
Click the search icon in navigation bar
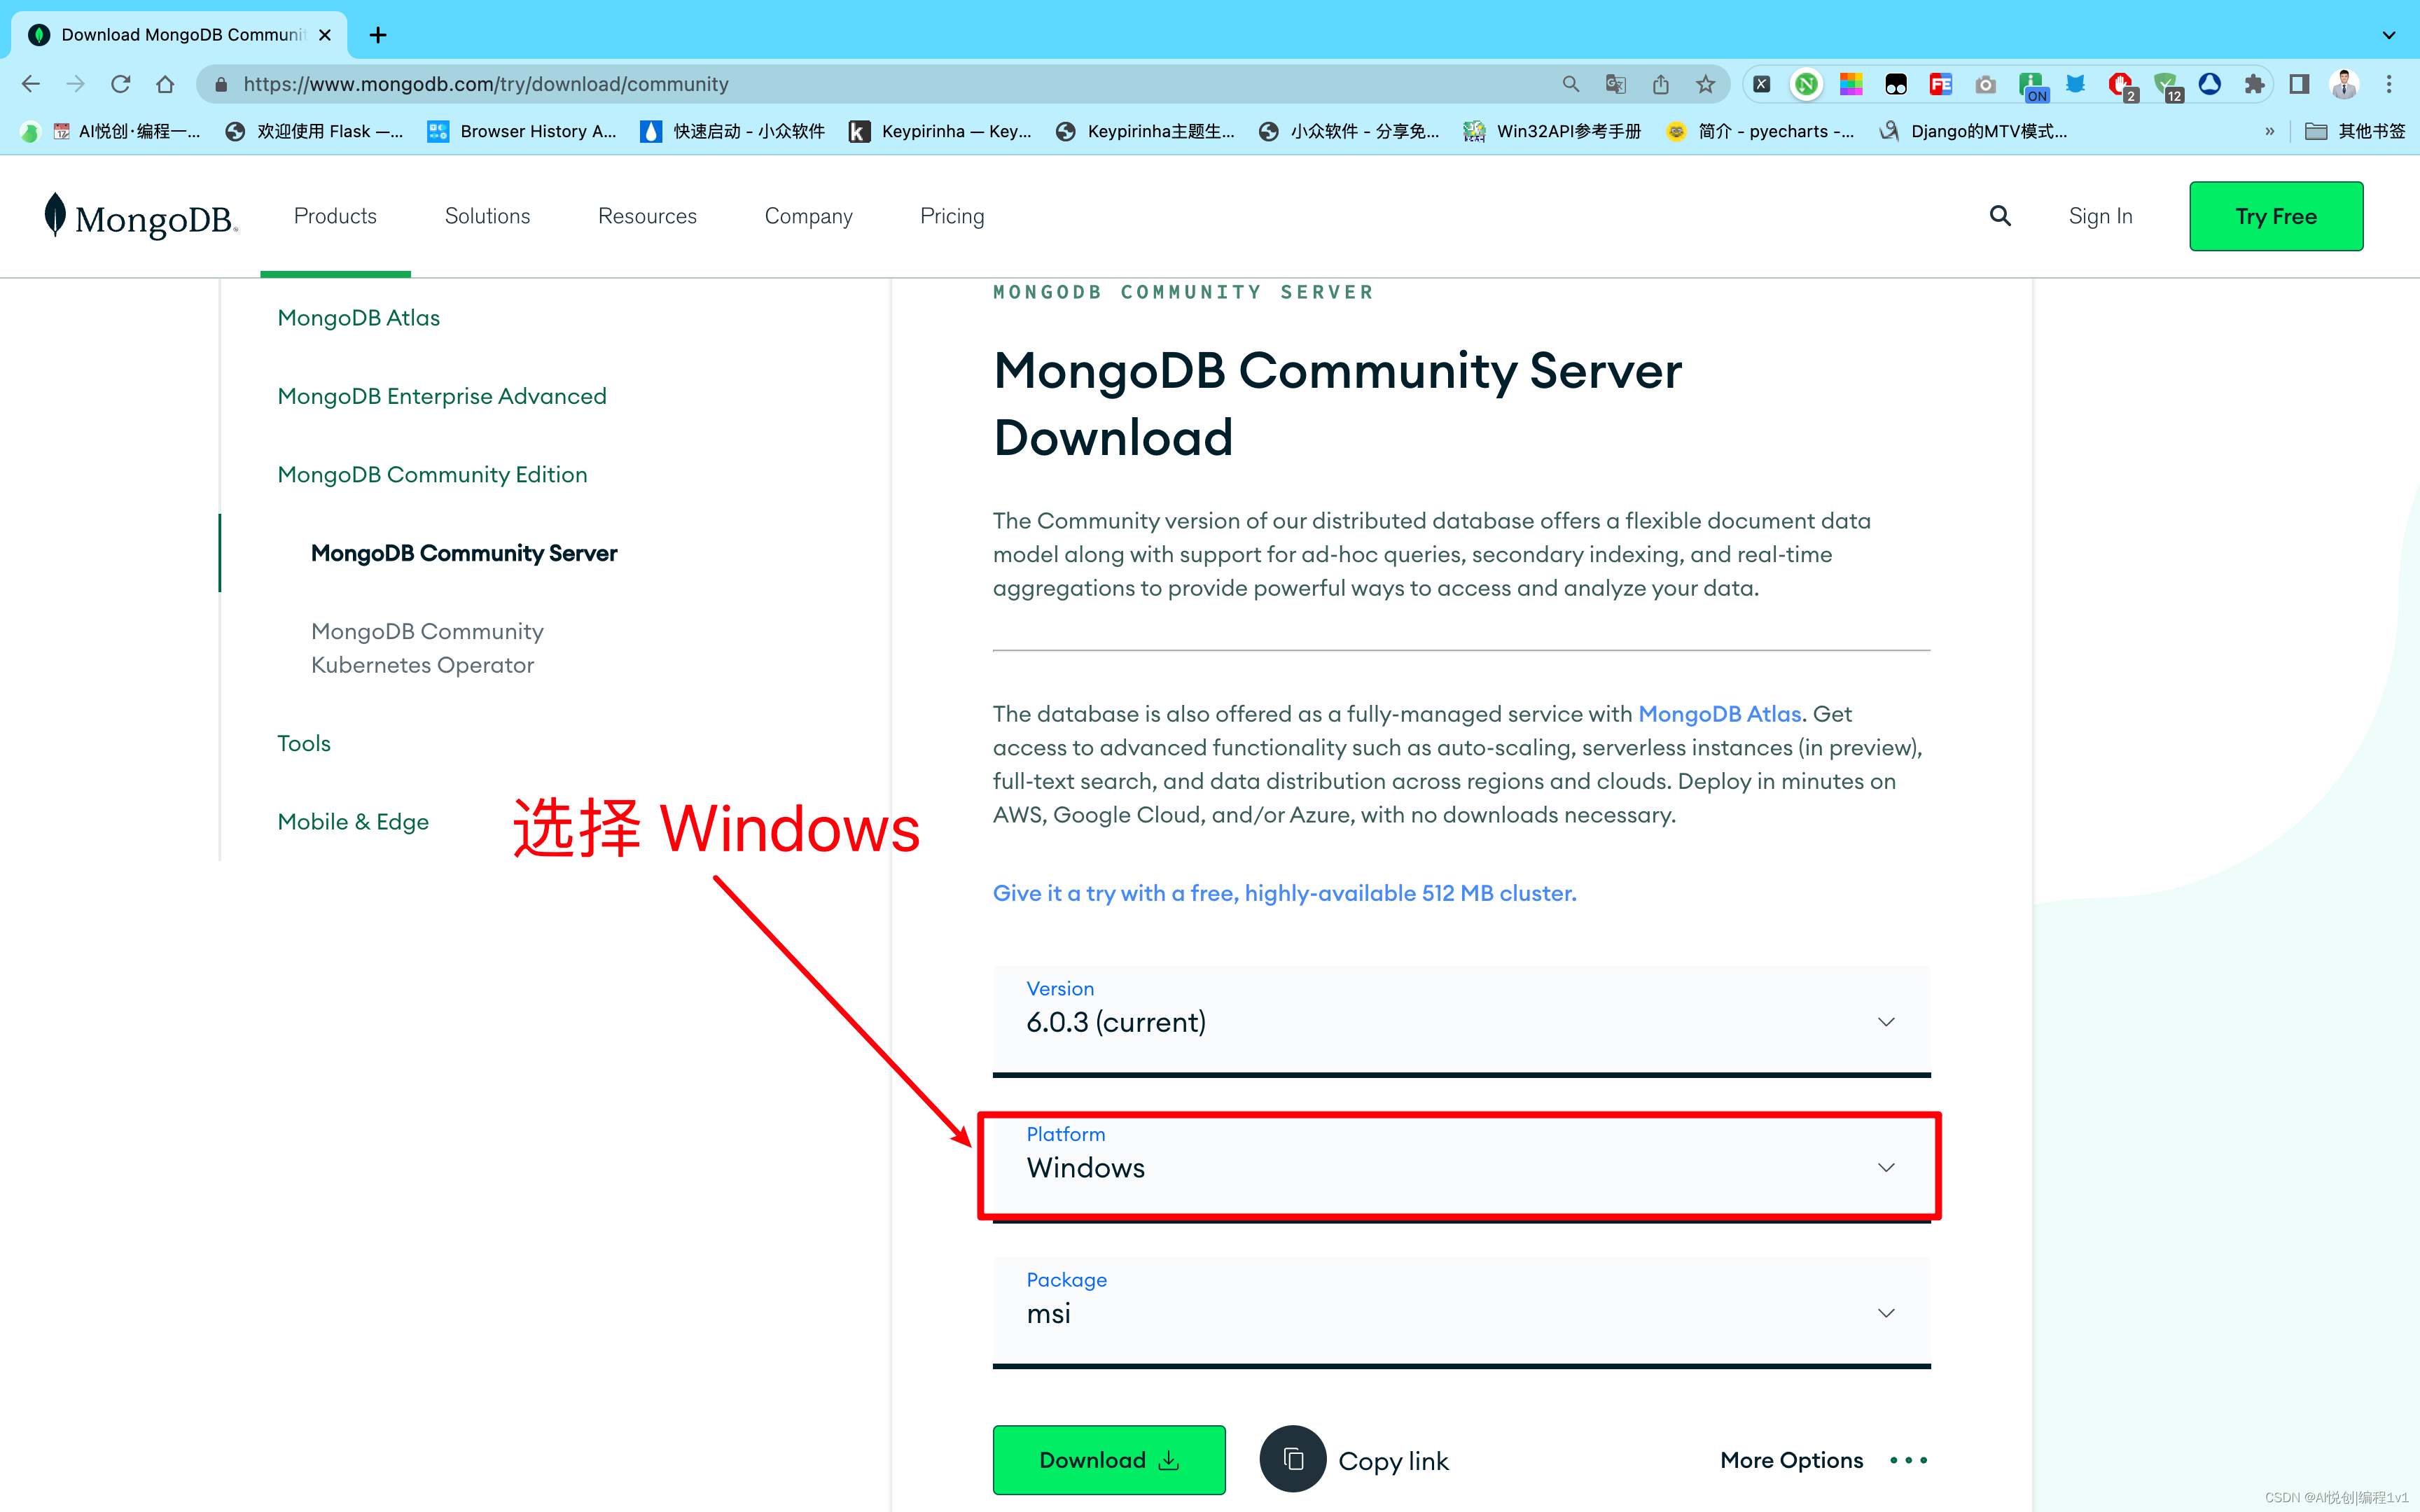point(2000,216)
